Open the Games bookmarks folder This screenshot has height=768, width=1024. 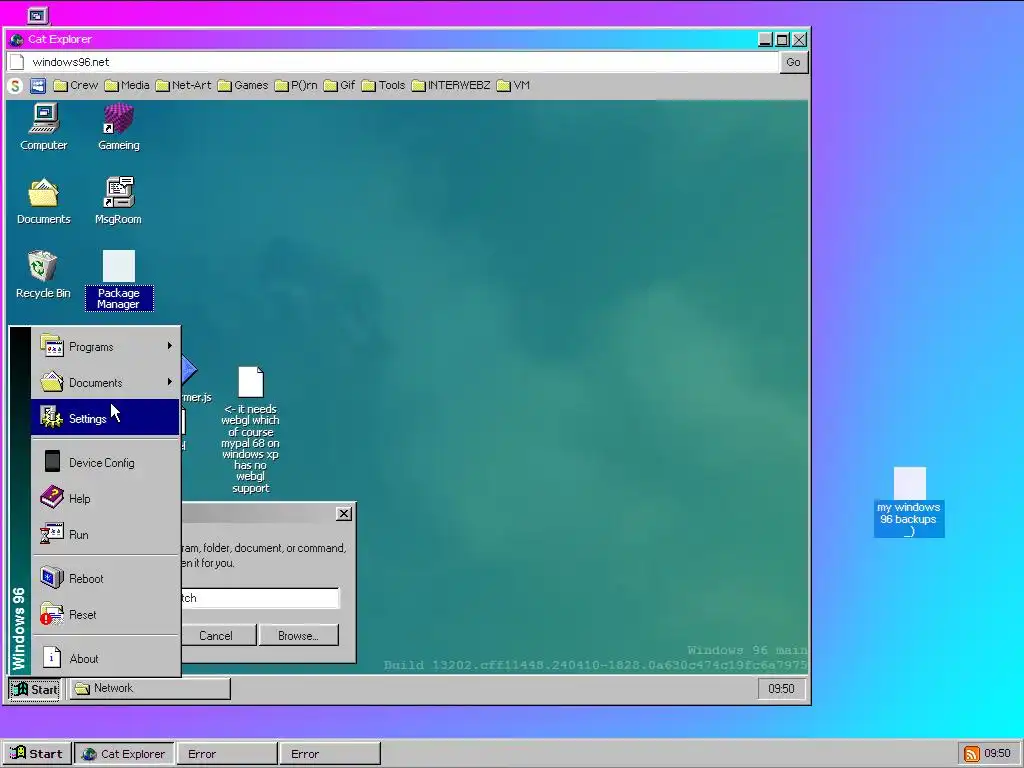tap(242, 86)
